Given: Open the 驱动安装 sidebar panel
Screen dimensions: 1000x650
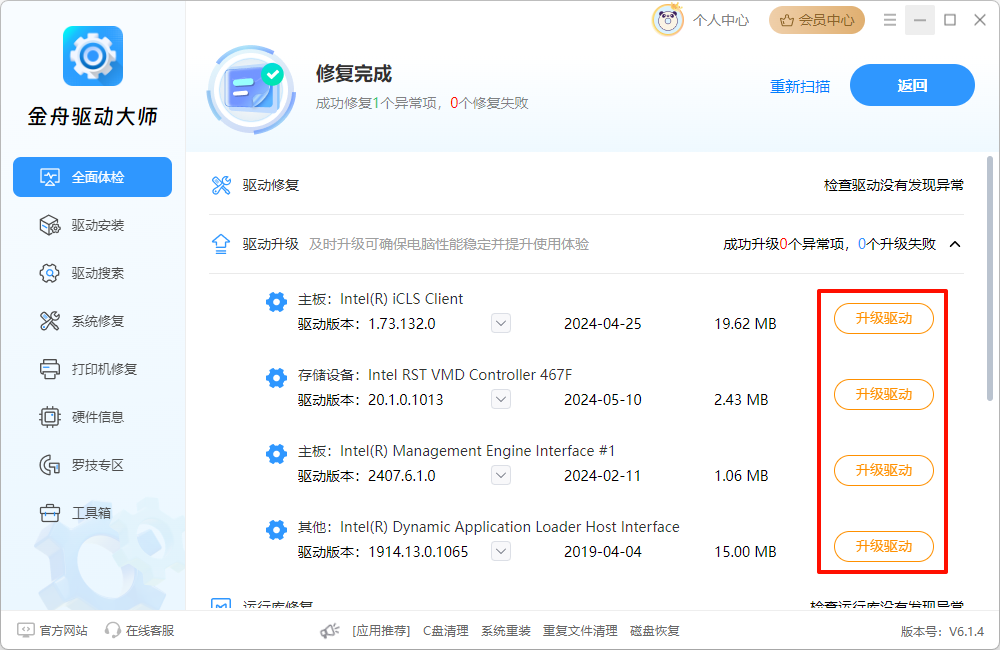Looking at the screenshot, I should pos(92,224).
